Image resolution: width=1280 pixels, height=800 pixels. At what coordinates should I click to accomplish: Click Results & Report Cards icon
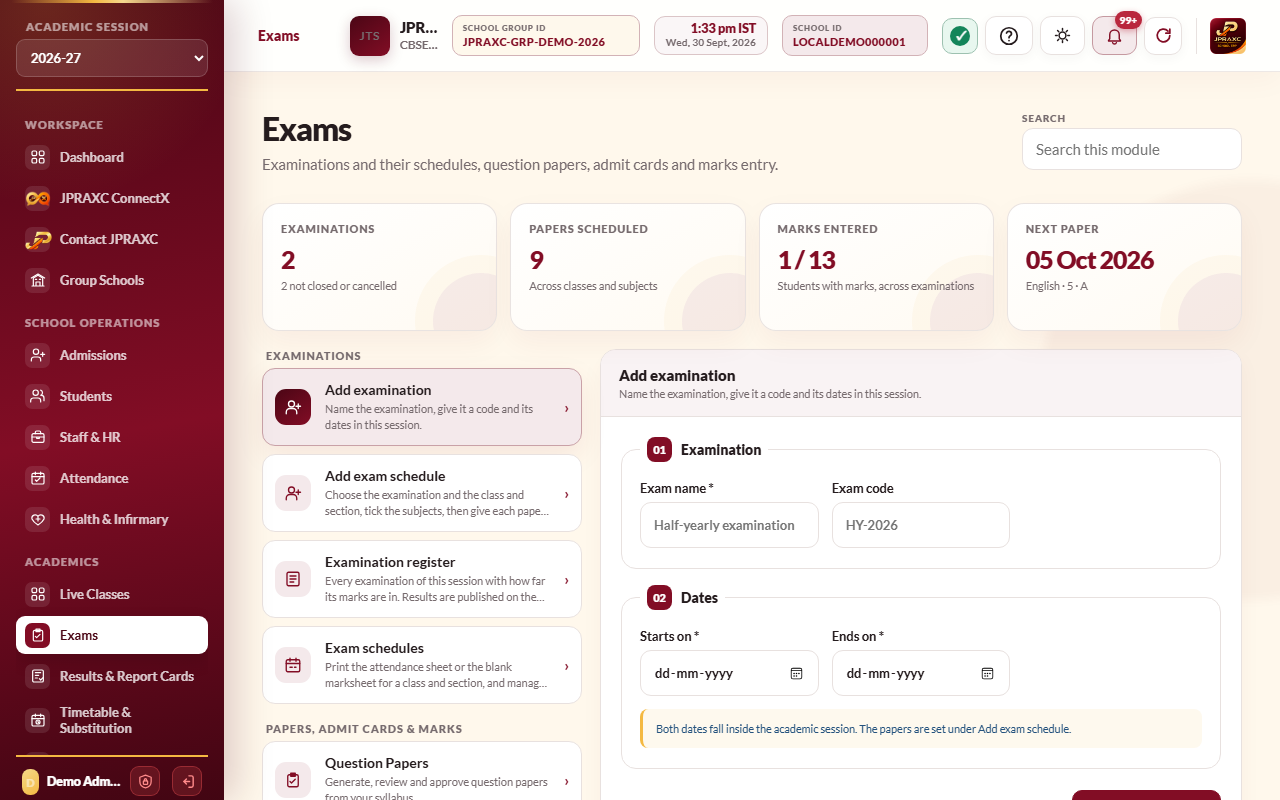pyautogui.click(x=38, y=676)
